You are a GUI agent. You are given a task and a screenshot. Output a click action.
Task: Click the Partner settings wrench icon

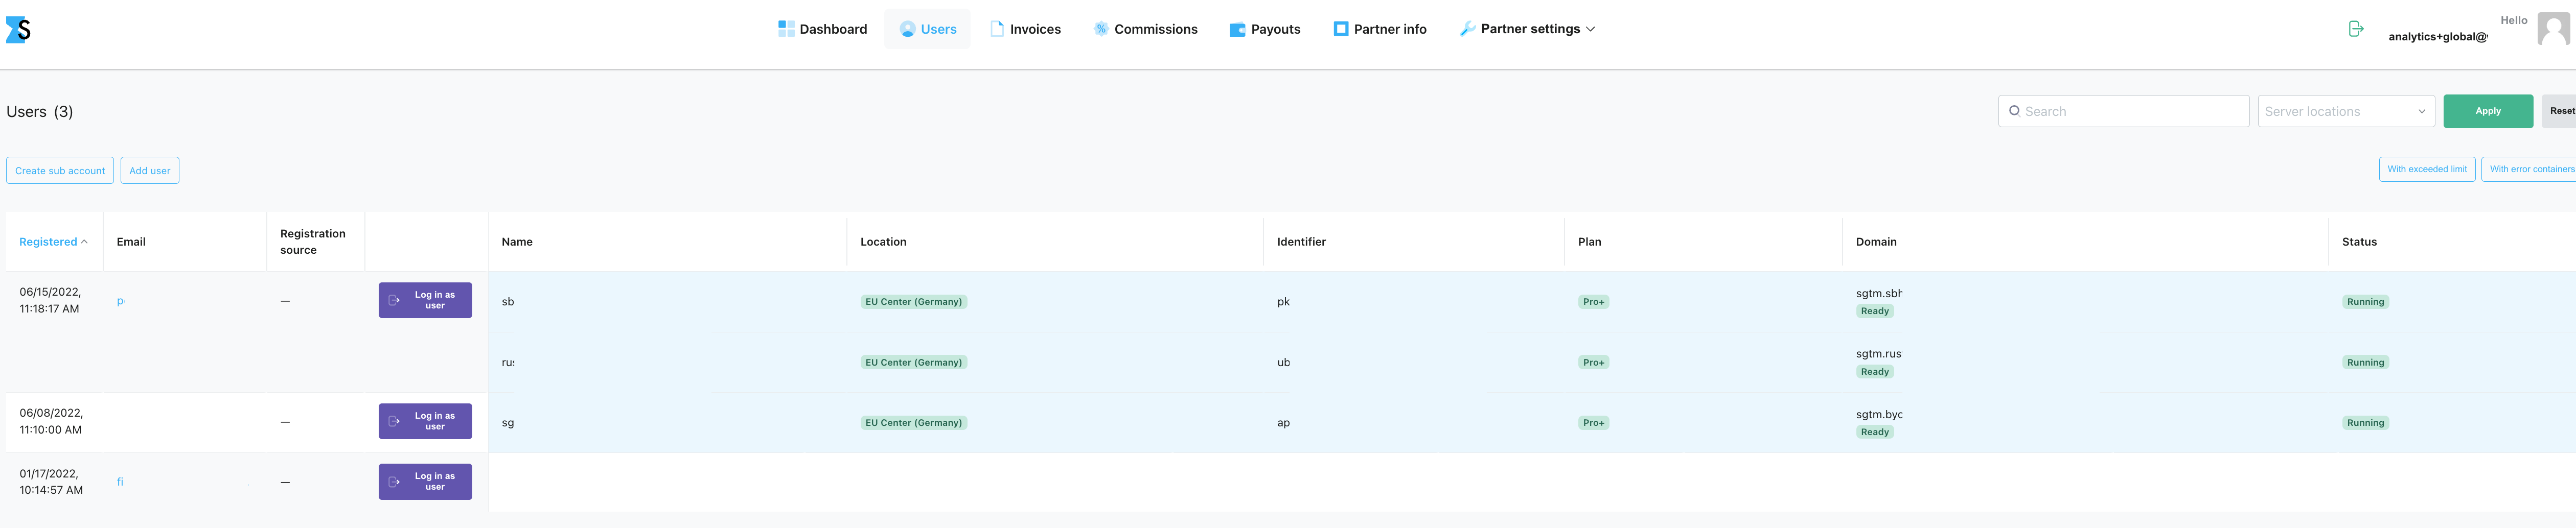click(x=1467, y=29)
